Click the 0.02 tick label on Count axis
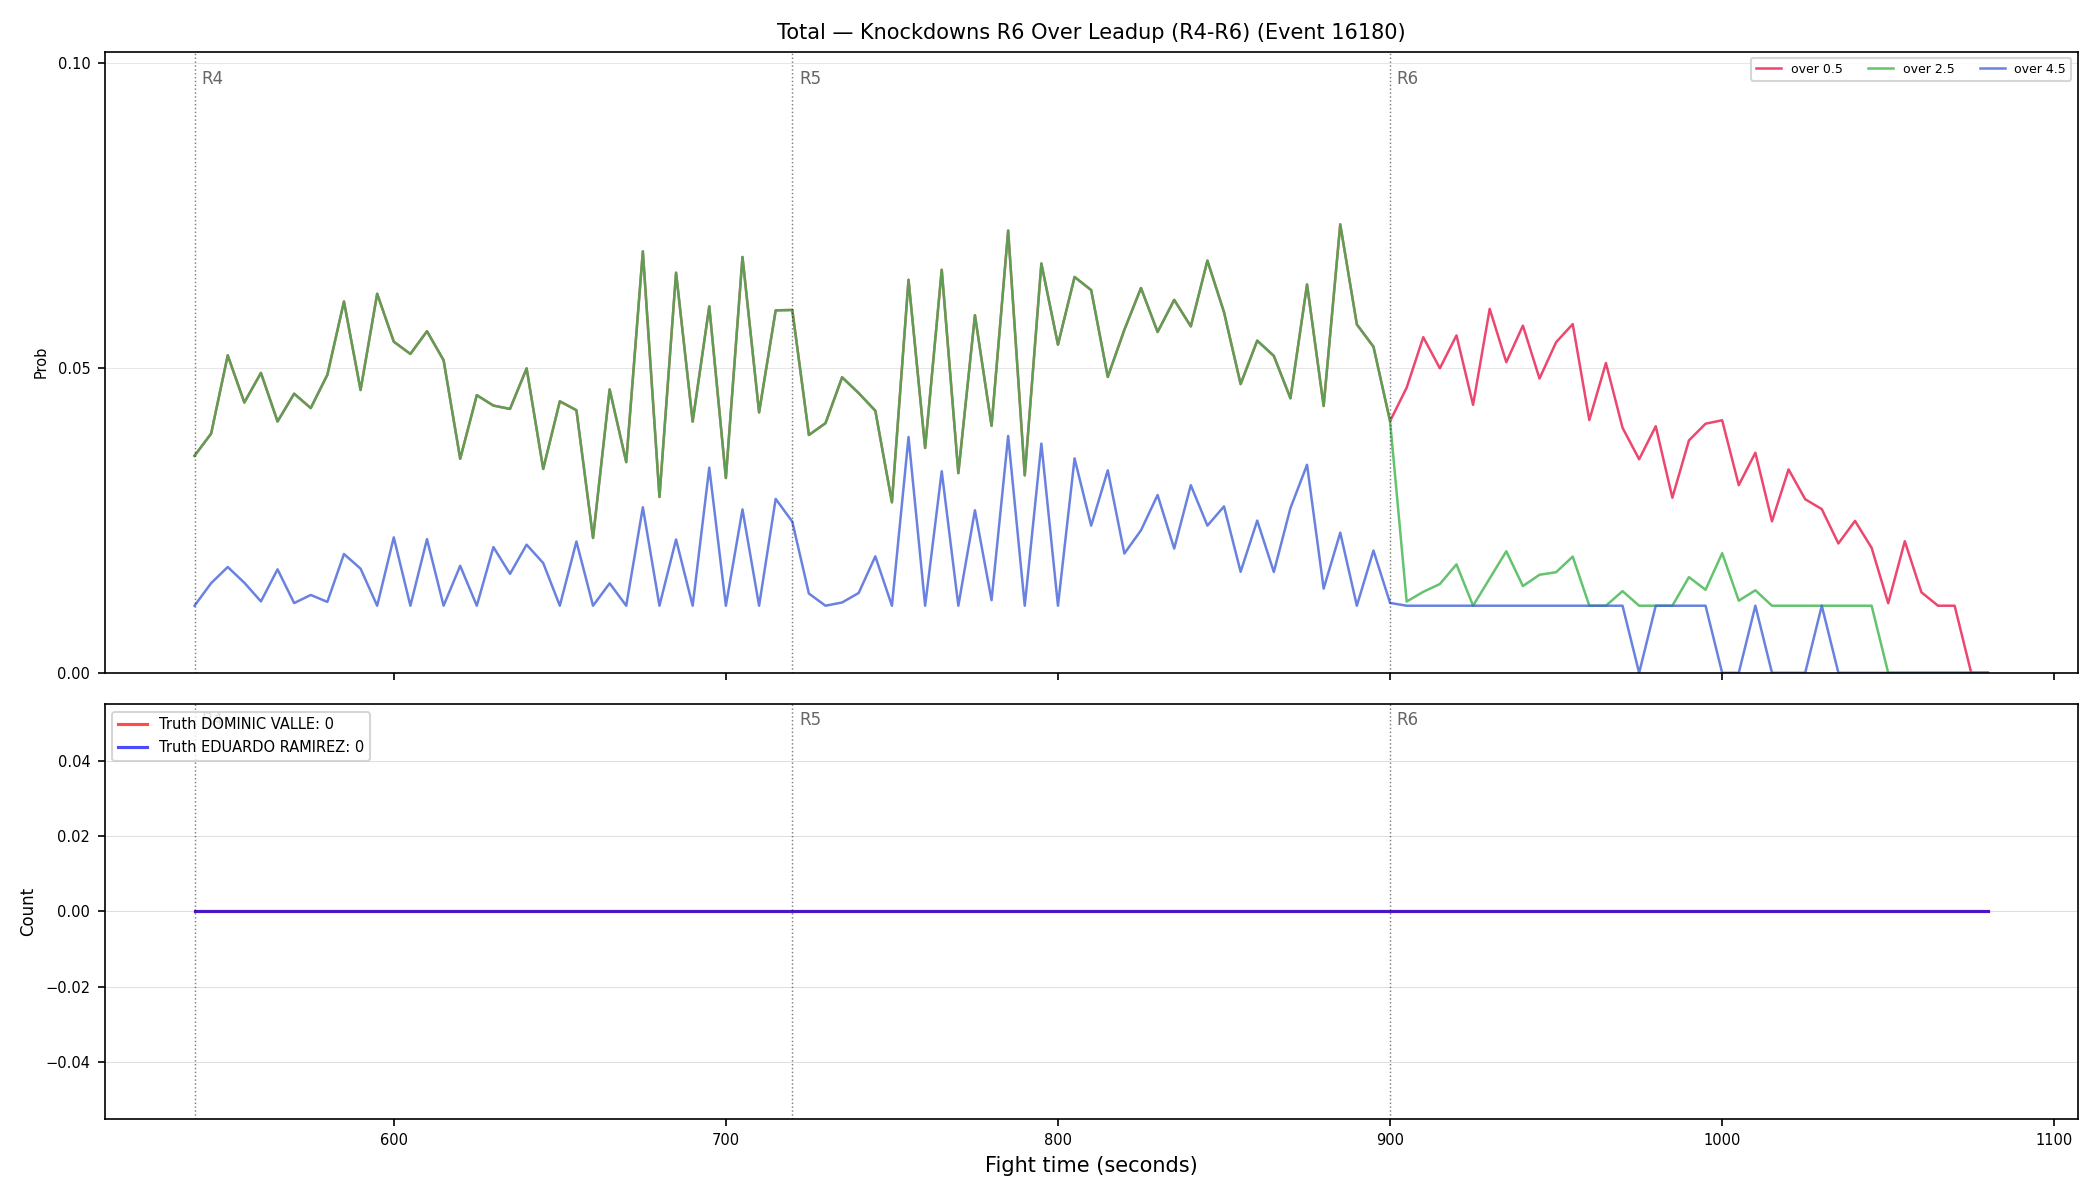The image size is (2100, 1200). click(74, 837)
